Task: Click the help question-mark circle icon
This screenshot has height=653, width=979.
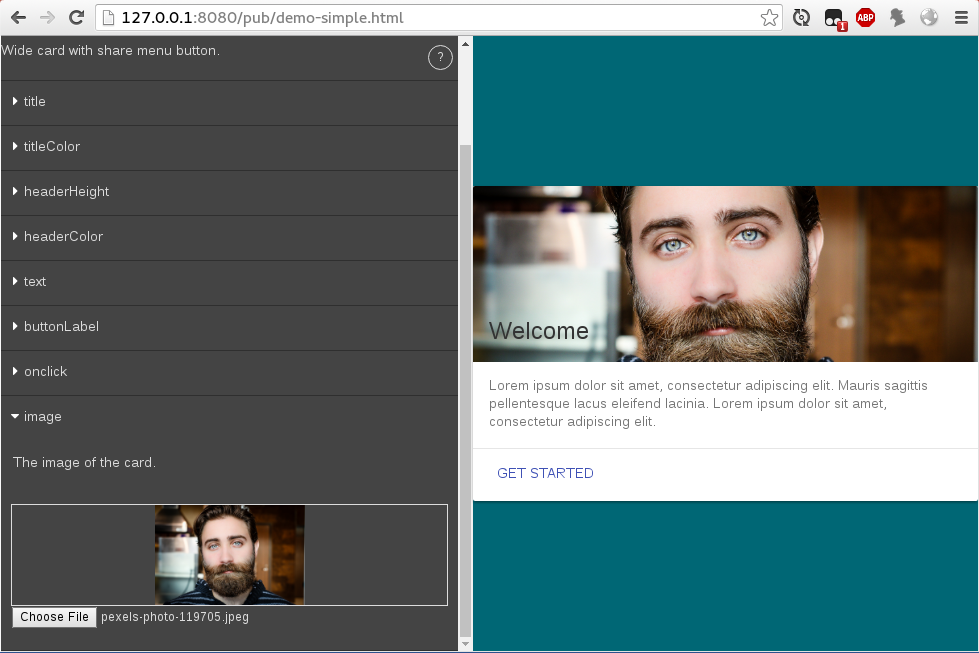Action: 440,57
